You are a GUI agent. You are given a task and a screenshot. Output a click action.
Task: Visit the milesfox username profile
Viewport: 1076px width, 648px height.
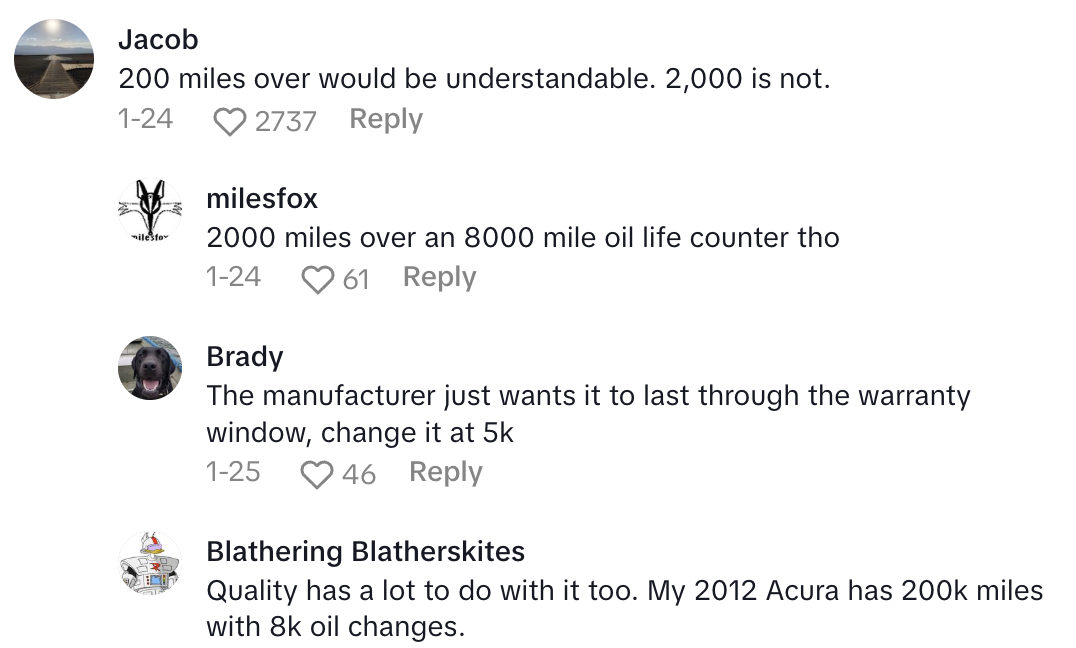coord(262,199)
